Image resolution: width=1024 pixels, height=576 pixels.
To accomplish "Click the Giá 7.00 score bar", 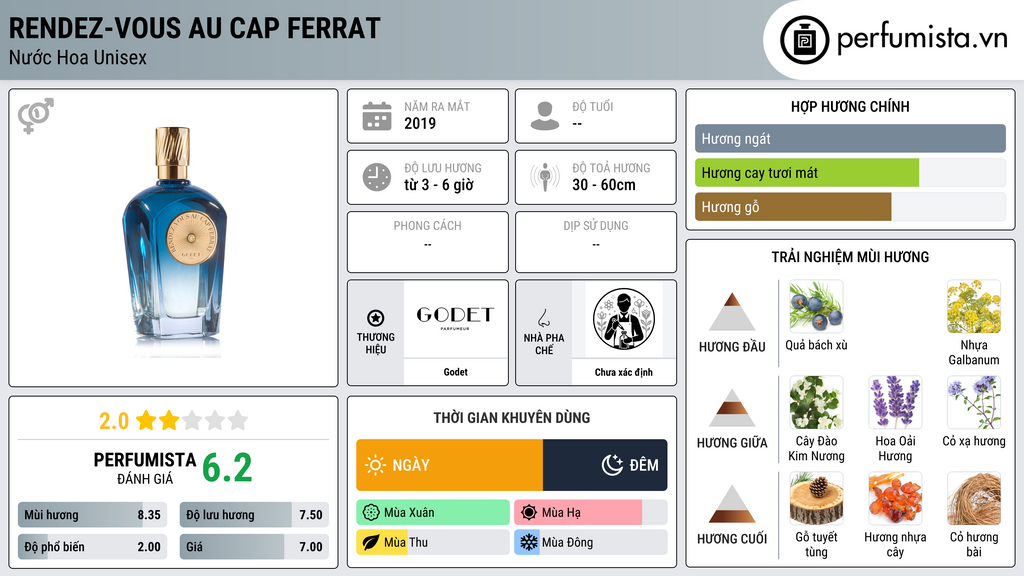I will 254,547.
